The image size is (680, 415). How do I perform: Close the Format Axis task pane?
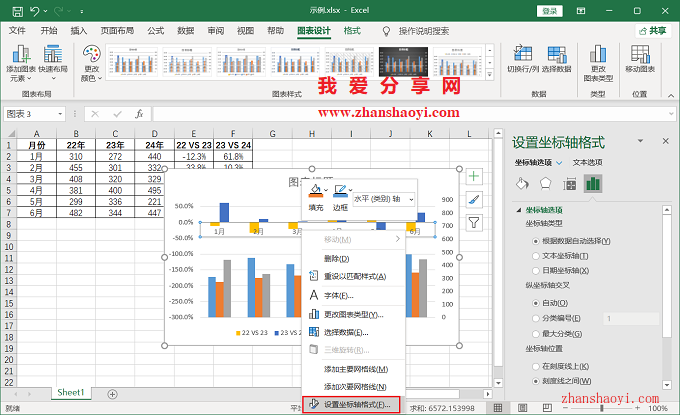coord(666,141)
